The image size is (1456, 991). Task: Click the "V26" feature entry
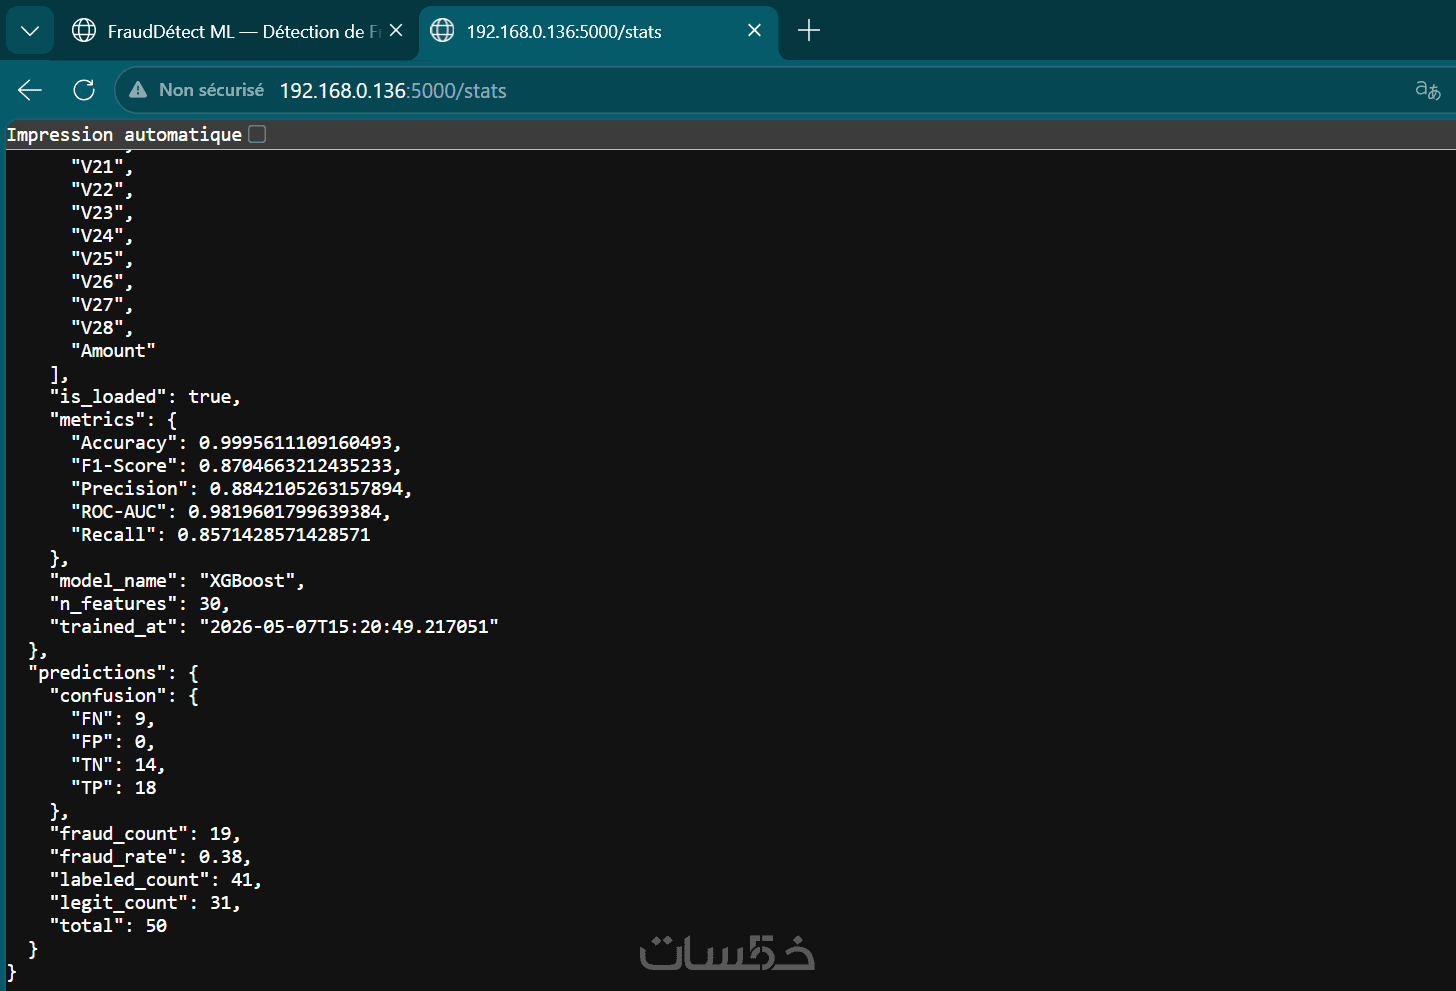pyautogui.click(x=101, y=282)
